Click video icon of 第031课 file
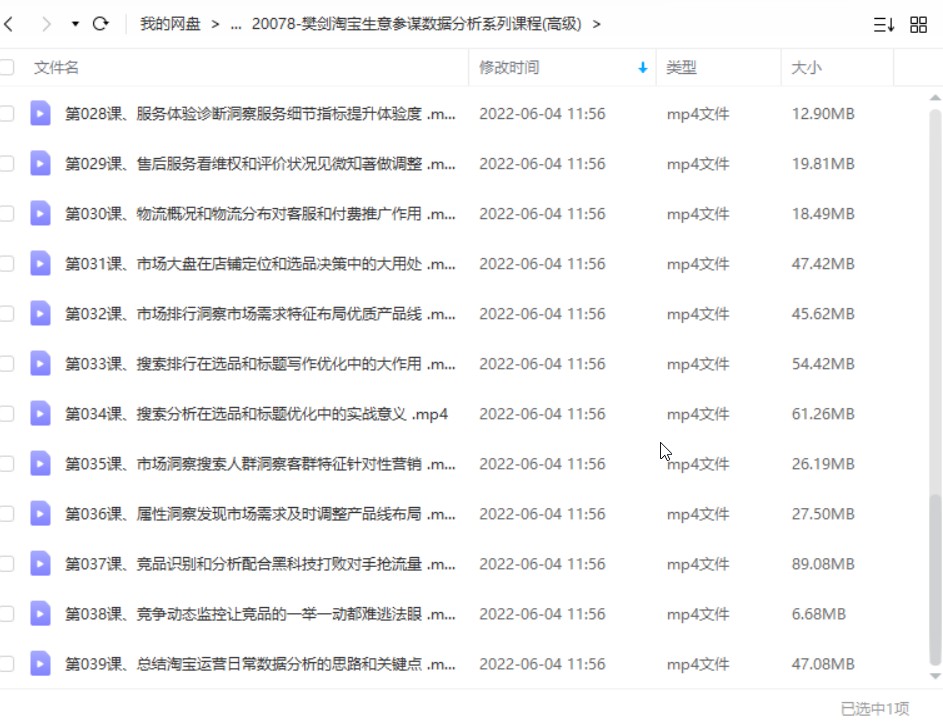This screenshot has height=725, width=943. point(40,263)
